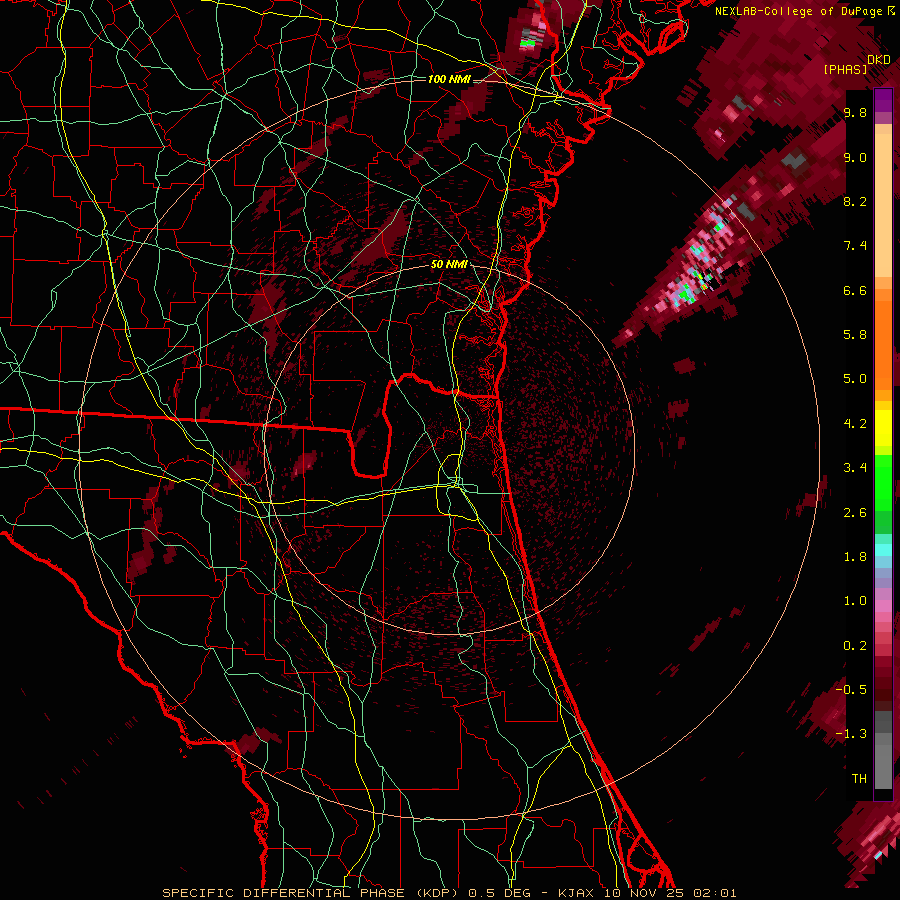This screenshot has width=900, height=900.
Task: Click the 0.2 scale value
Action: coord(855,646)
